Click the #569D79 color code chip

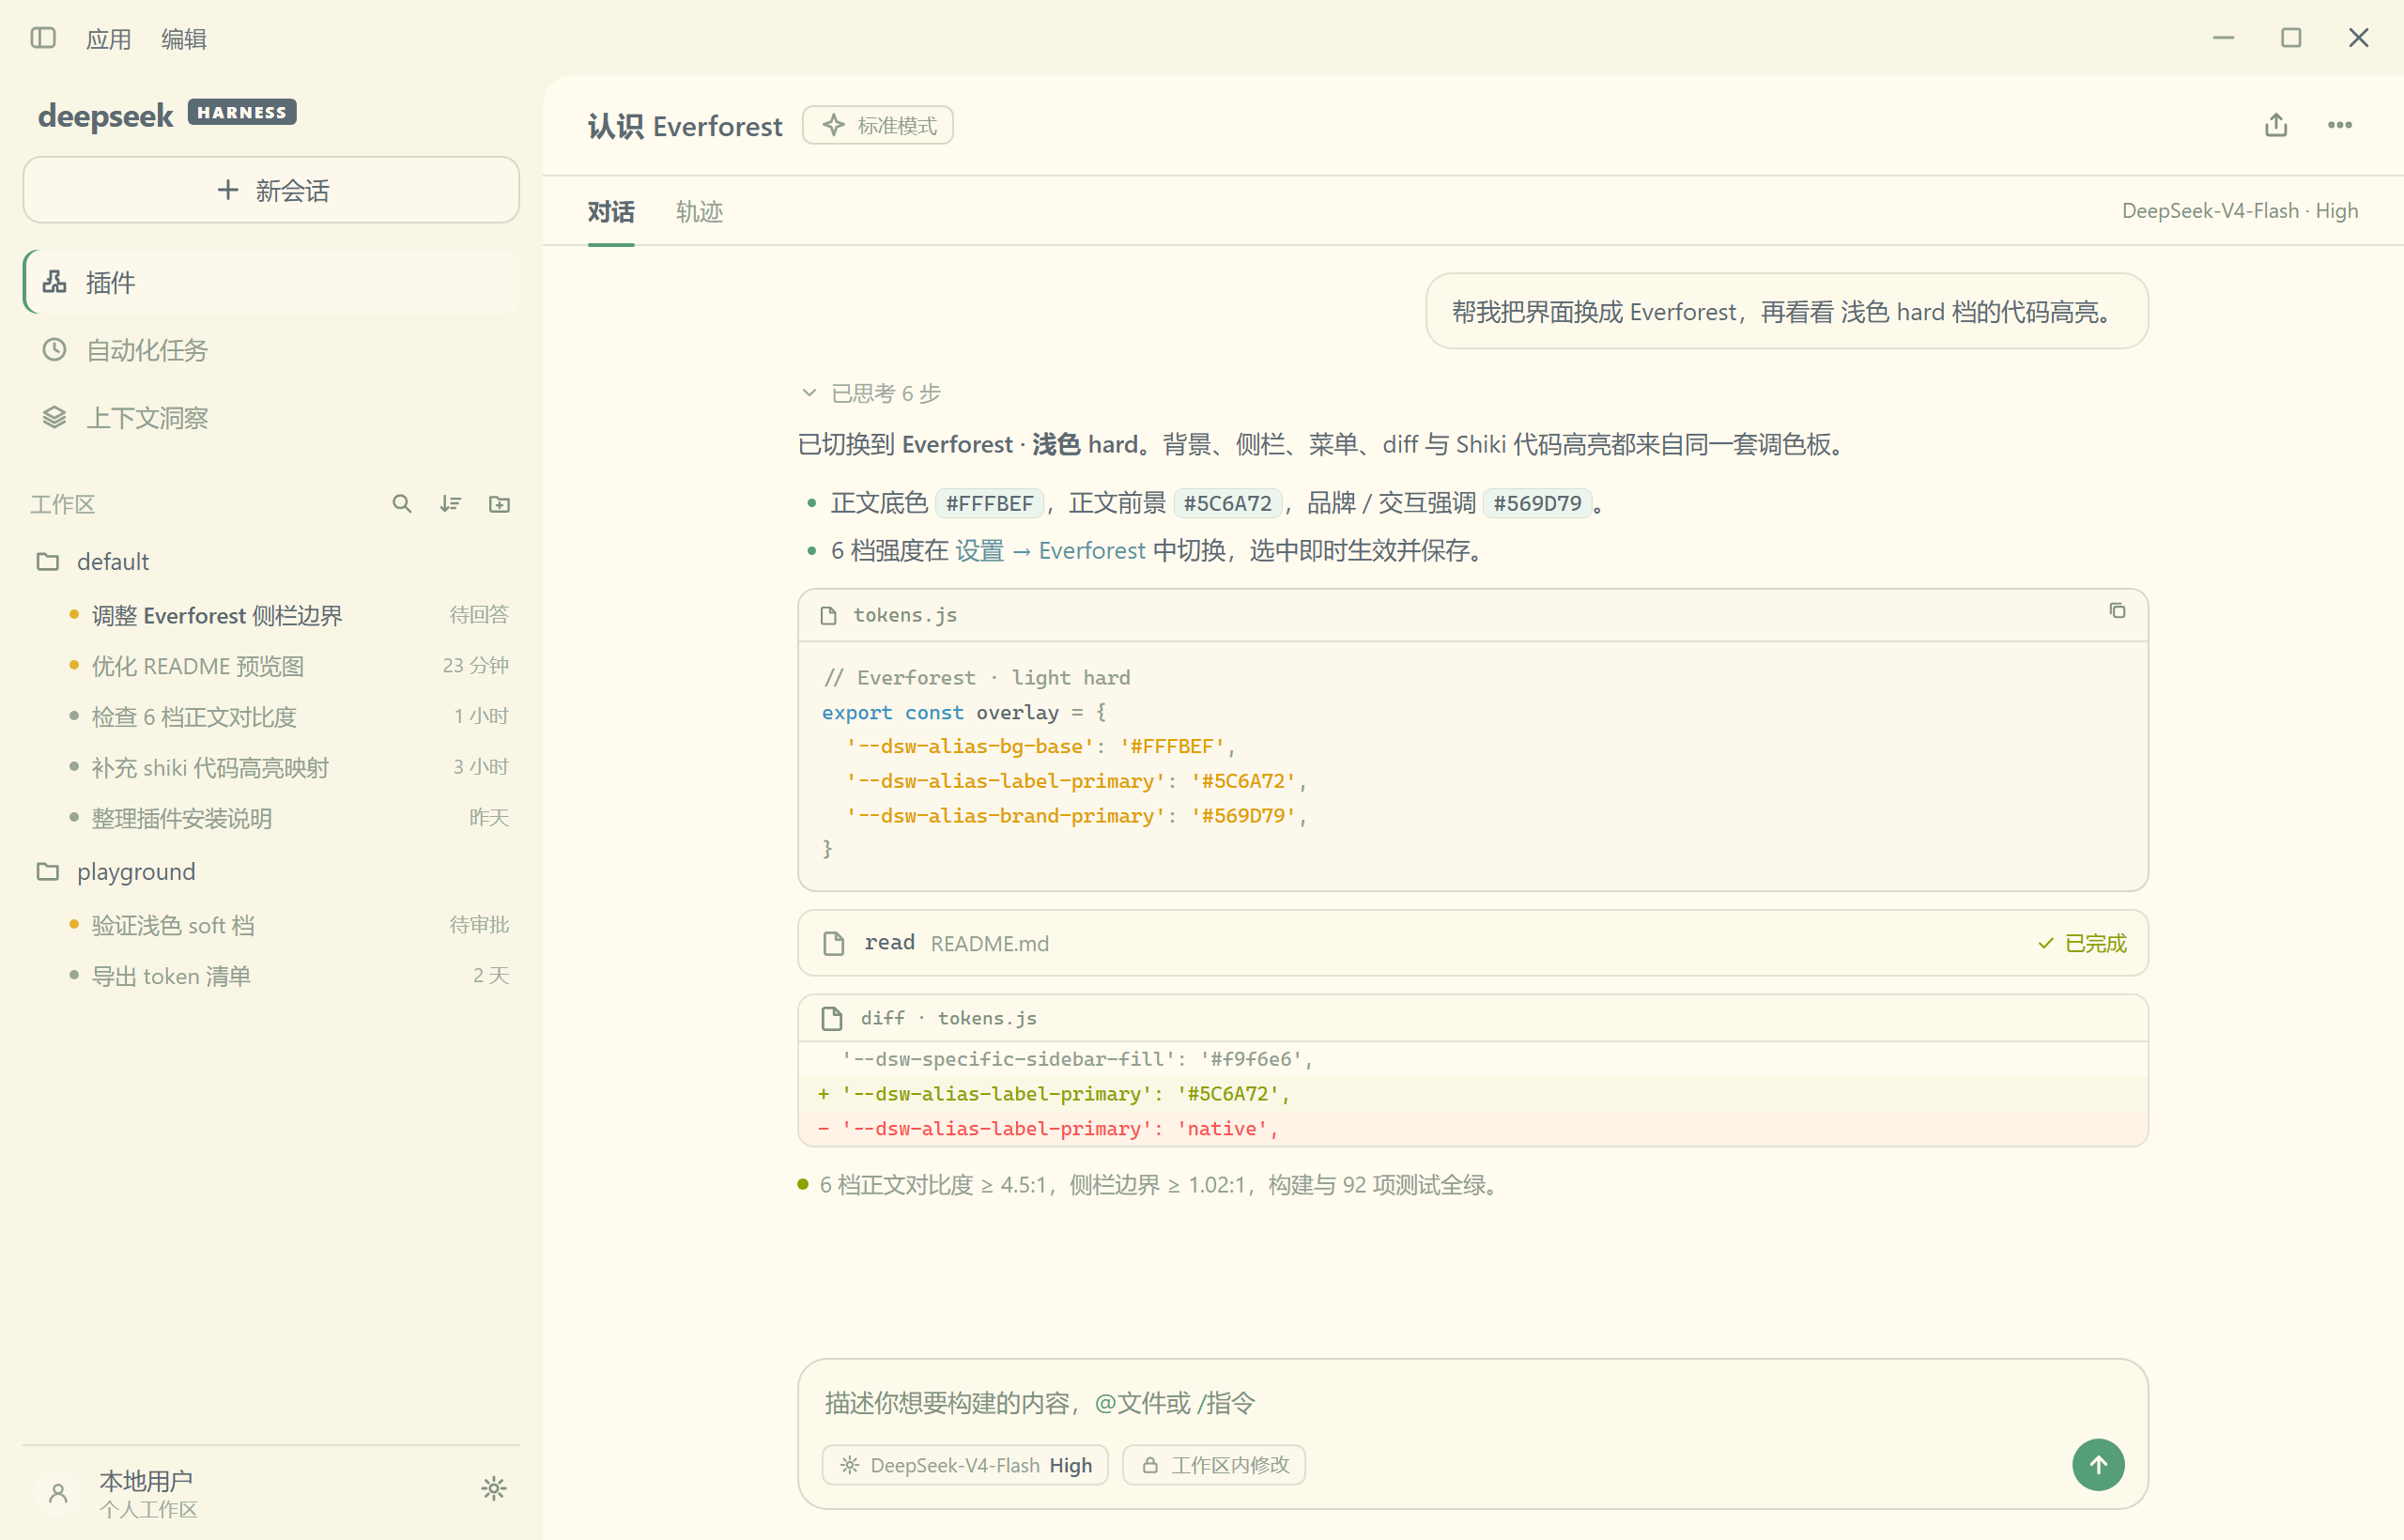[x=1537, y=503]
